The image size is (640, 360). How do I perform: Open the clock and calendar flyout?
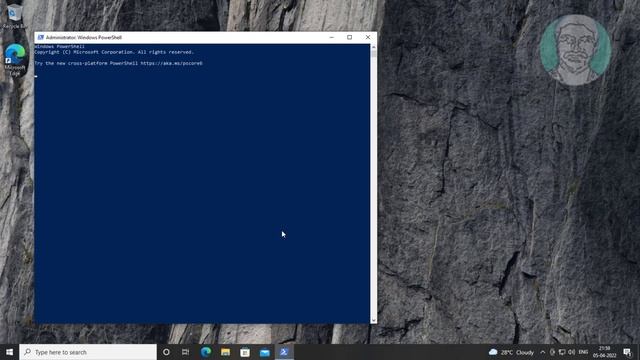(604, 352)
